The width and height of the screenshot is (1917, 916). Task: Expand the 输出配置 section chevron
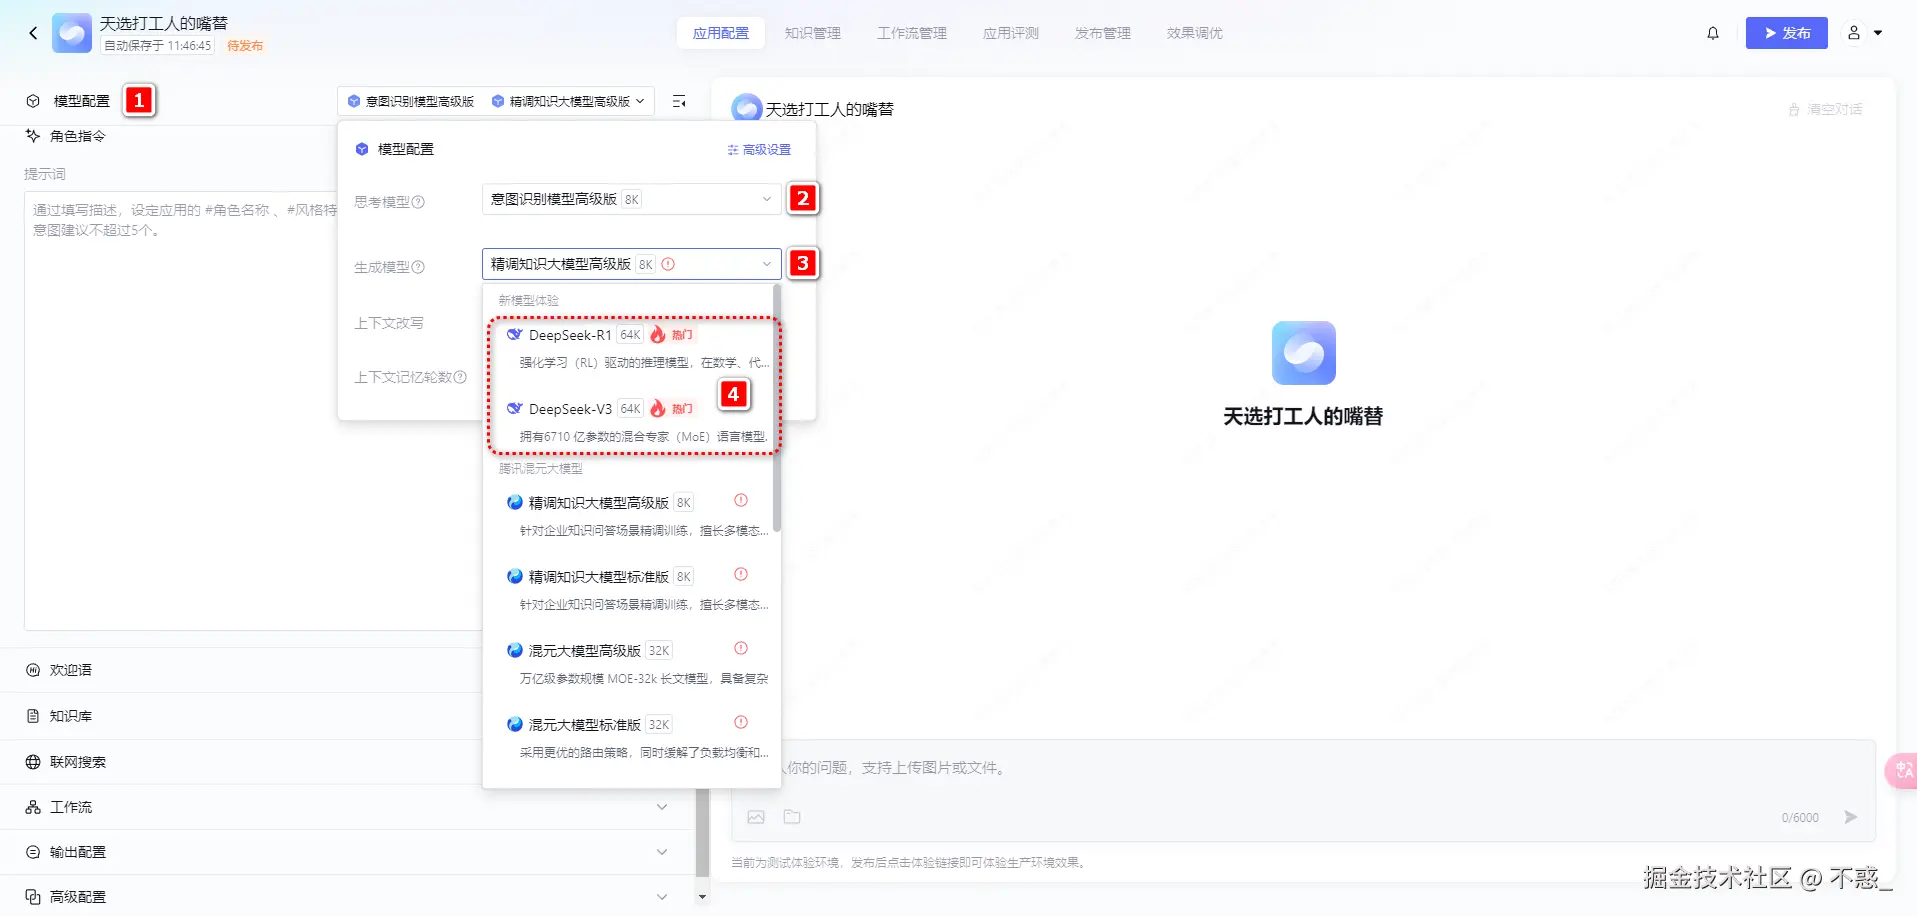pyautogui.click(x=662, y=852)
